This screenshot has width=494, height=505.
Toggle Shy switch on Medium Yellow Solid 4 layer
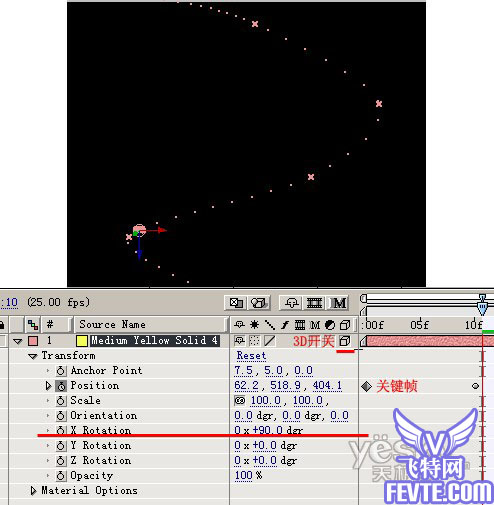(239, 341)
